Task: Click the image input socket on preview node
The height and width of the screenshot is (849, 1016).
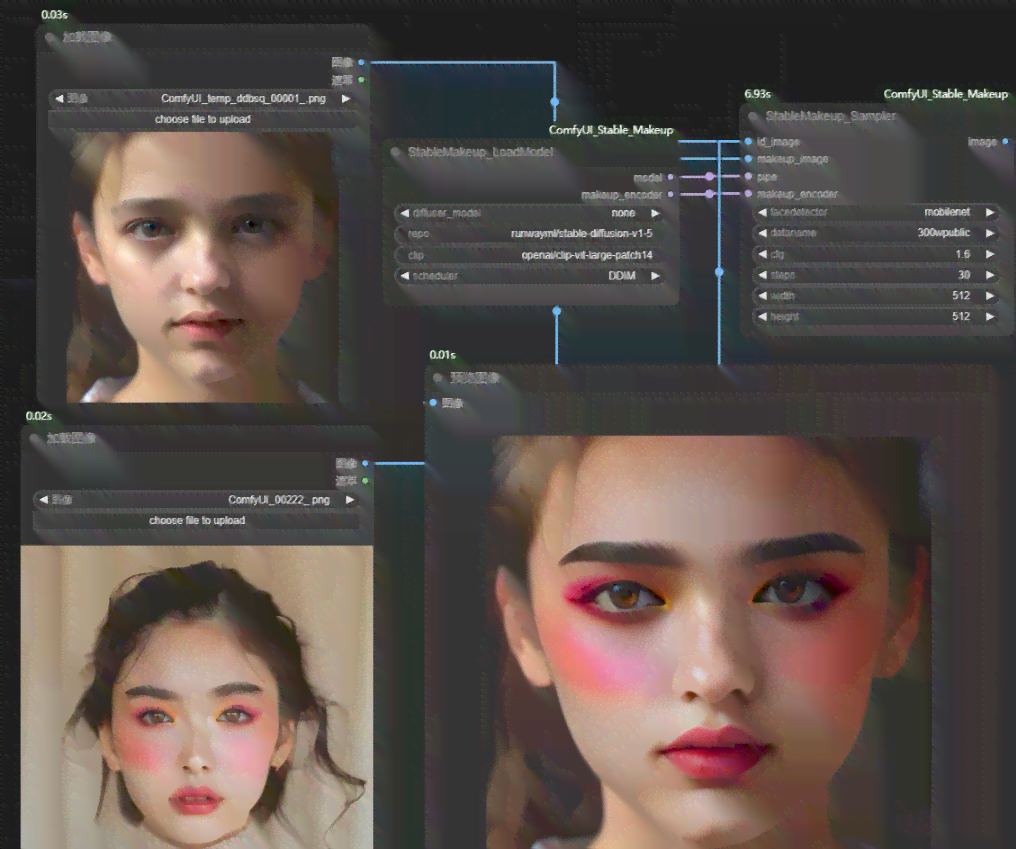Action: pyautogui.click(x=433, y=403)
